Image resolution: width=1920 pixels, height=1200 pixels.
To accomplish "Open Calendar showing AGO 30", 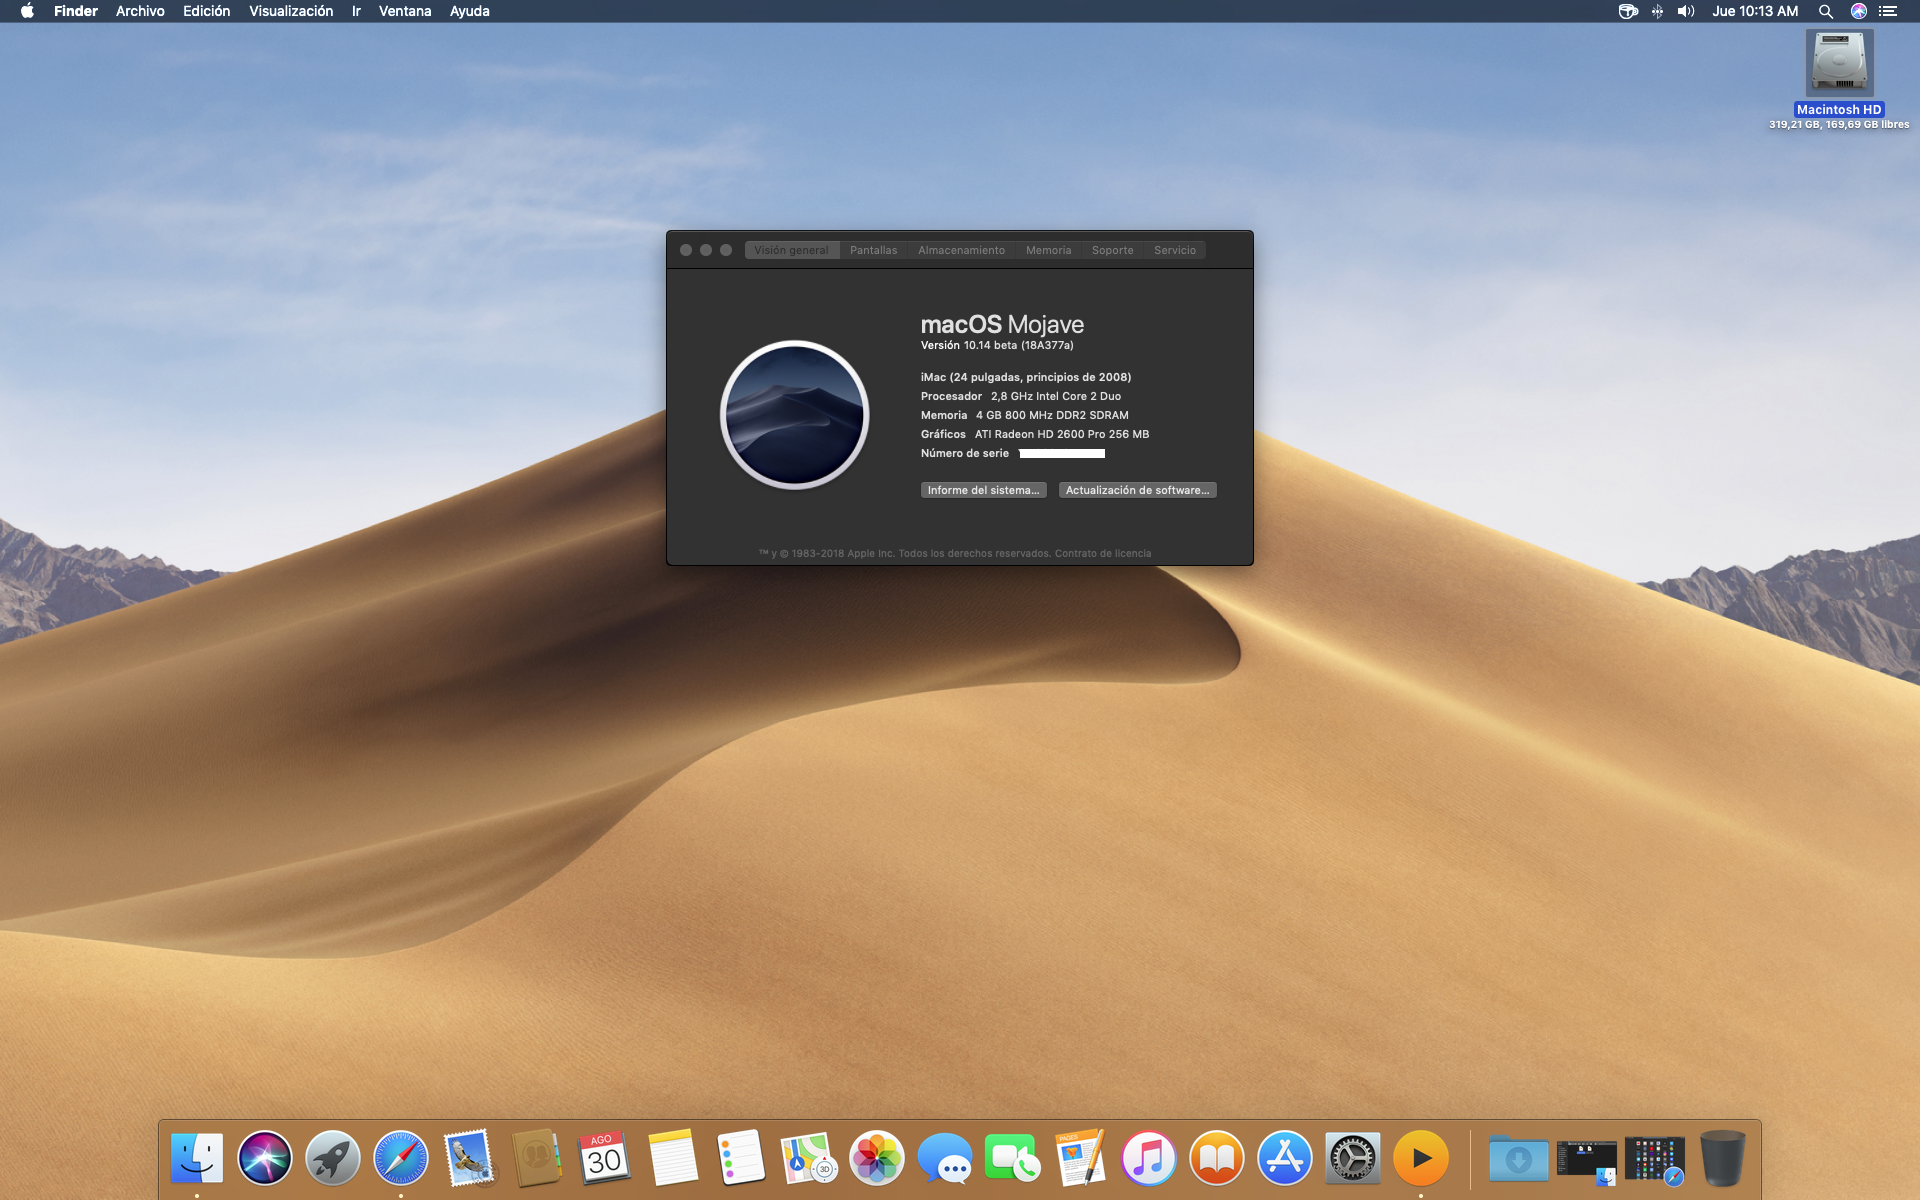I will [x=605, y=1158].
